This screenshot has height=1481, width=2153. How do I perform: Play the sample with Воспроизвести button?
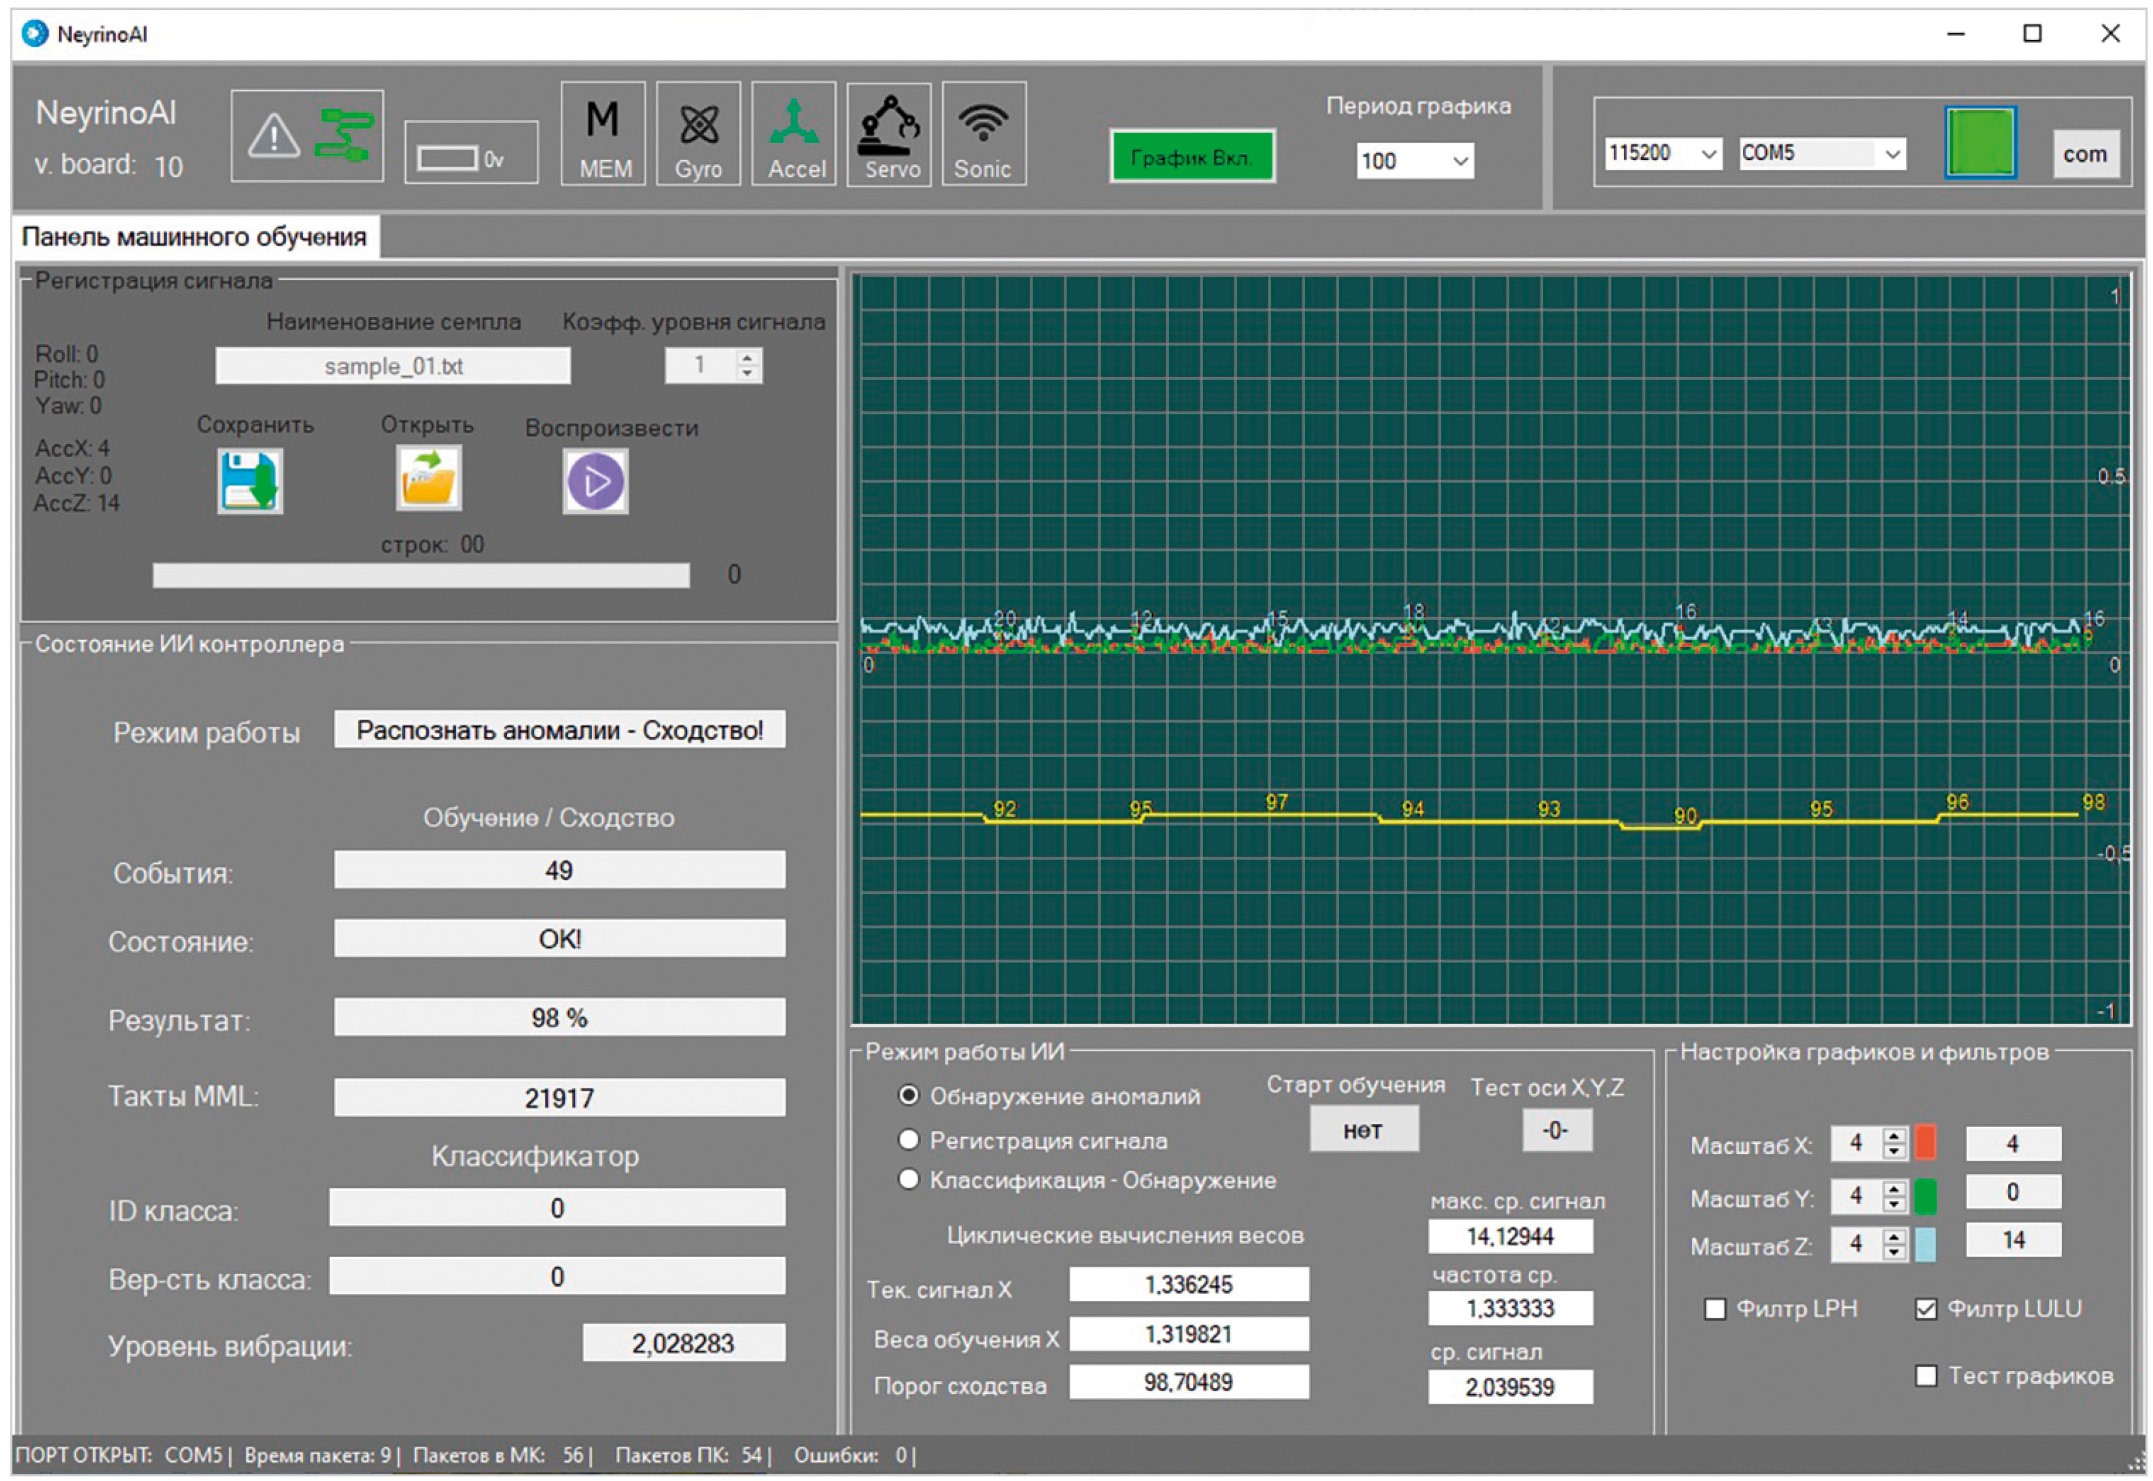[595, 481]
